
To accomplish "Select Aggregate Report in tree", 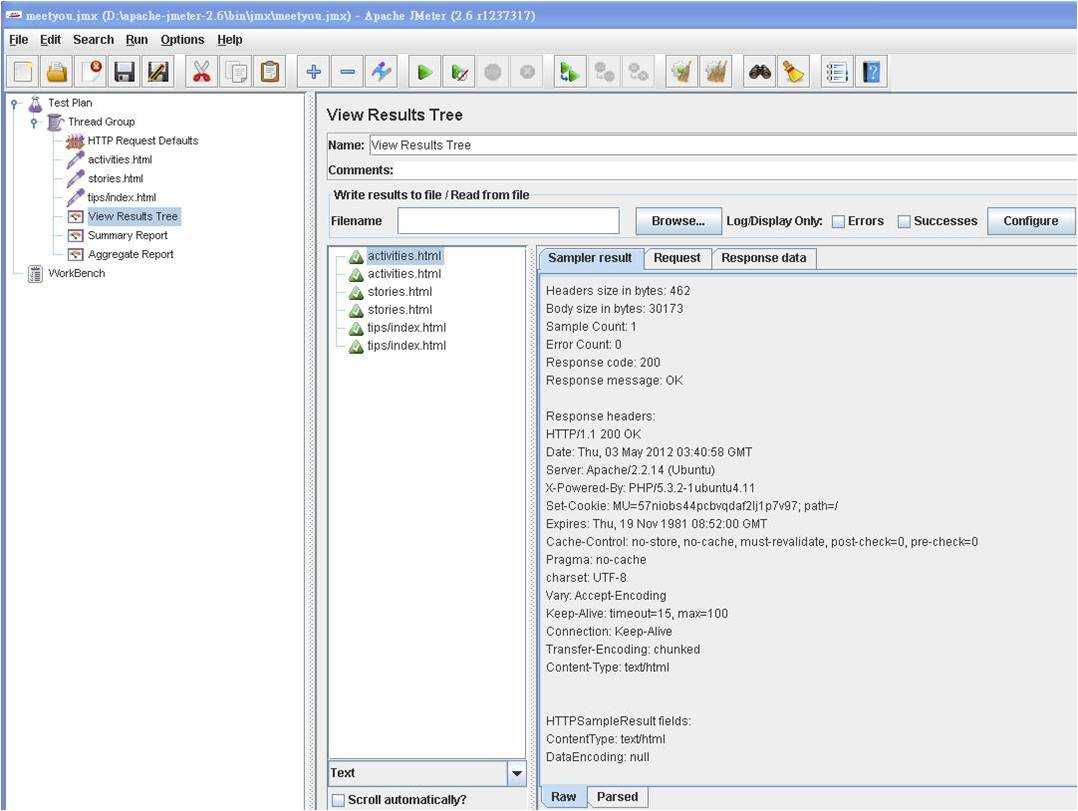I will [x=131, y=254].
